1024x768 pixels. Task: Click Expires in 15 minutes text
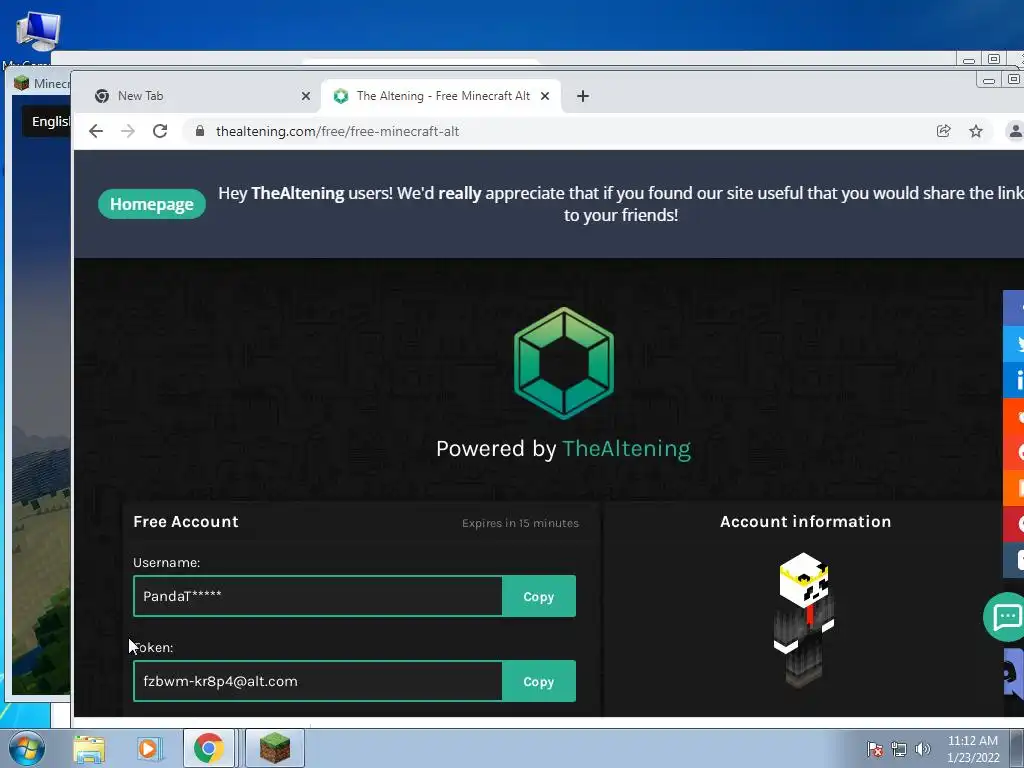[520, 523]
